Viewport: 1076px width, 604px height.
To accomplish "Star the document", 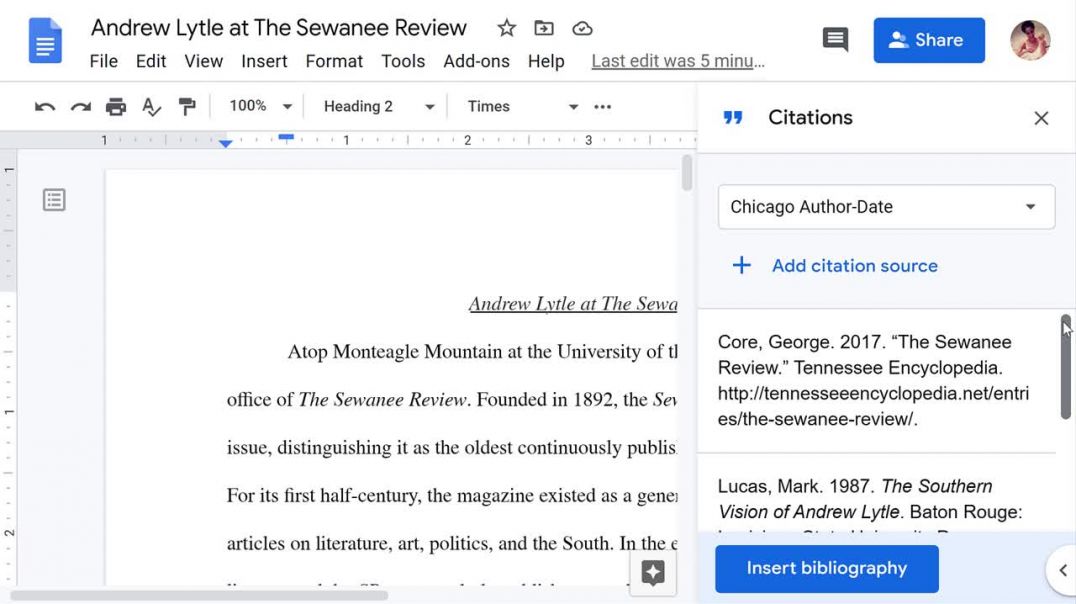I will tap(506, 28).
